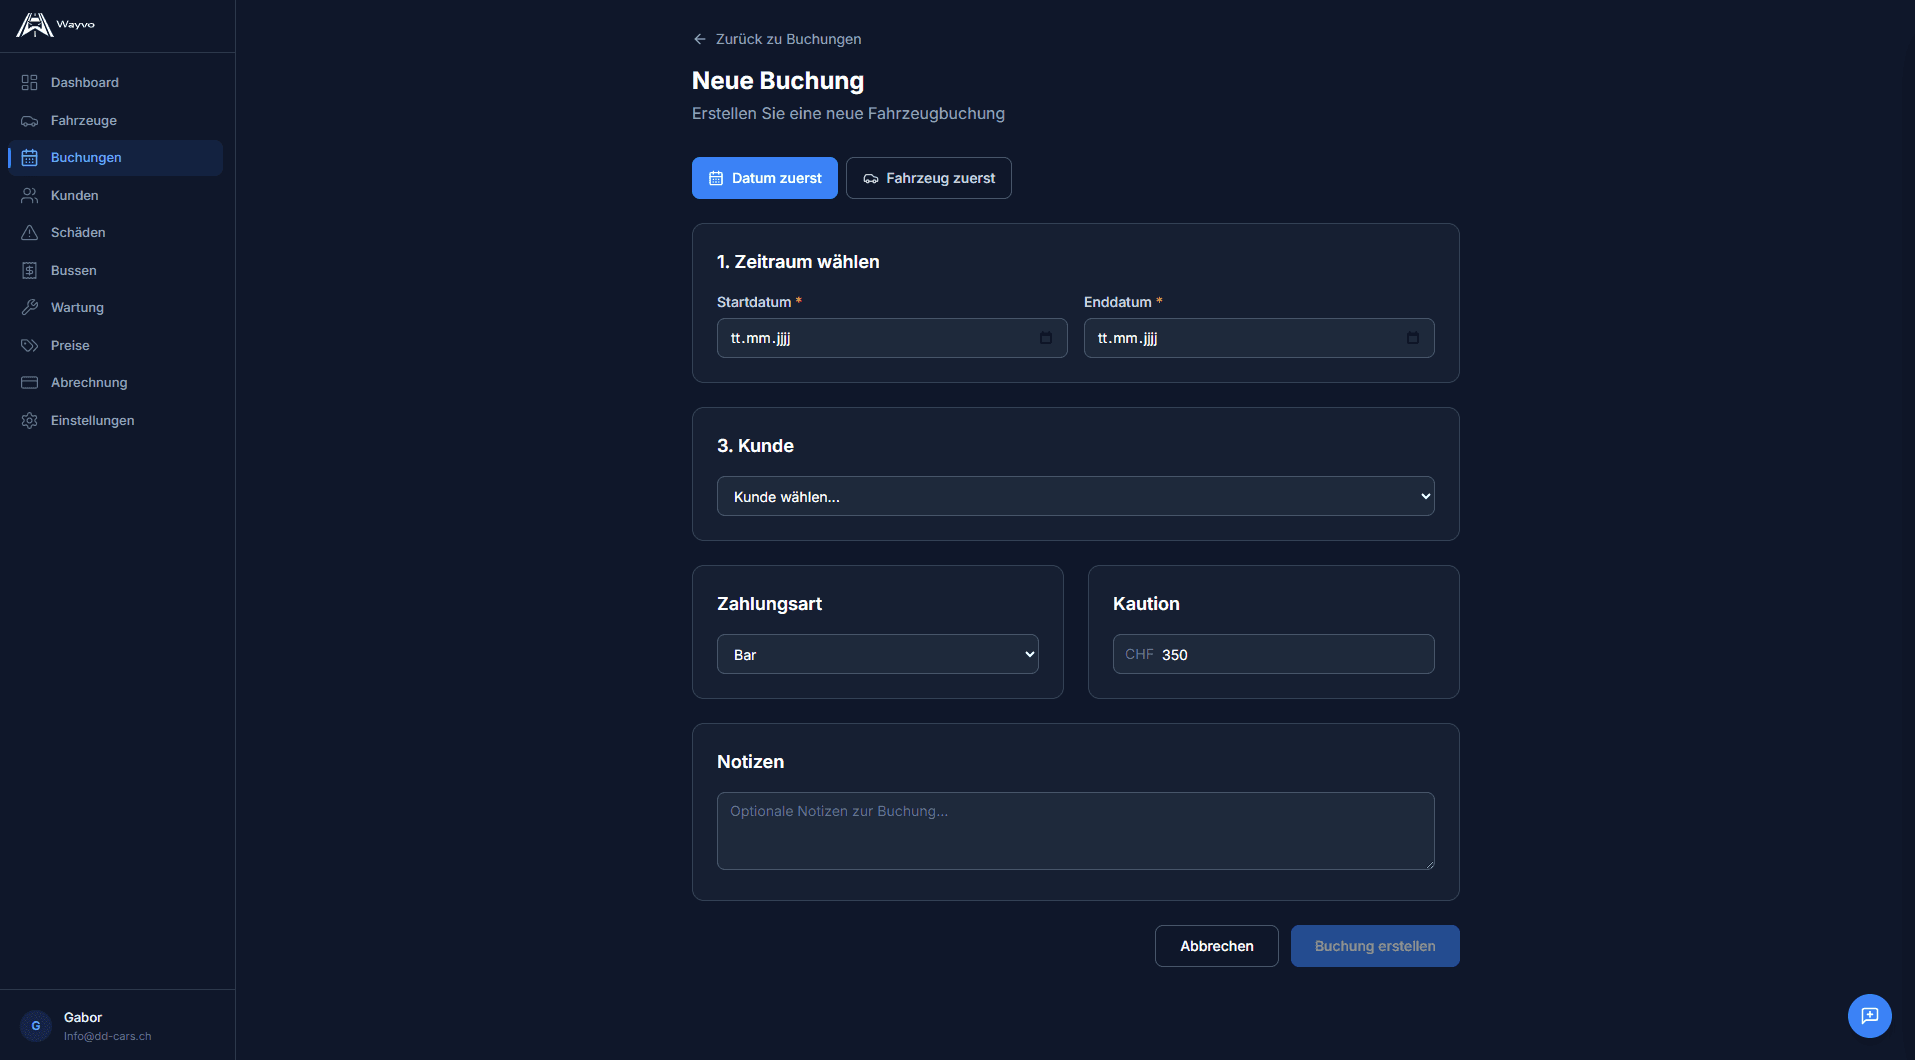Click the Einstellungen gear icon

coord(30,420)
